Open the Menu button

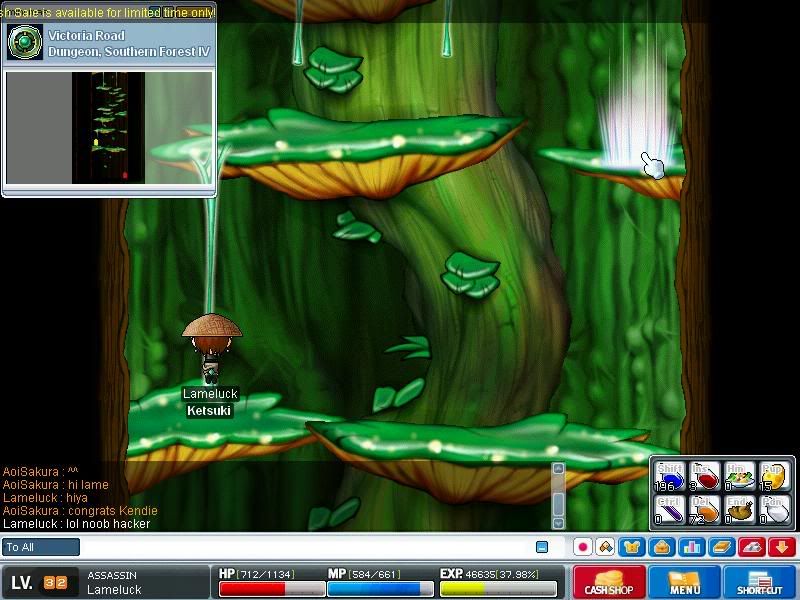point(684,582)
